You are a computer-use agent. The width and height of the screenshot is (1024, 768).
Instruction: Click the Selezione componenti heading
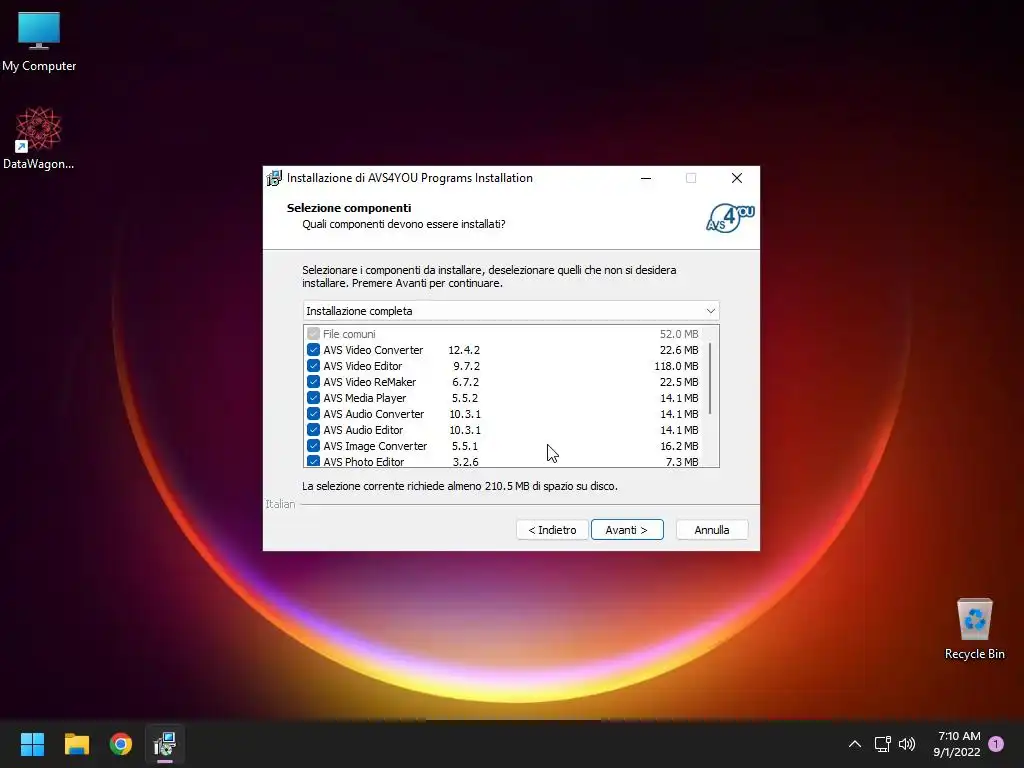coord(349,208)
